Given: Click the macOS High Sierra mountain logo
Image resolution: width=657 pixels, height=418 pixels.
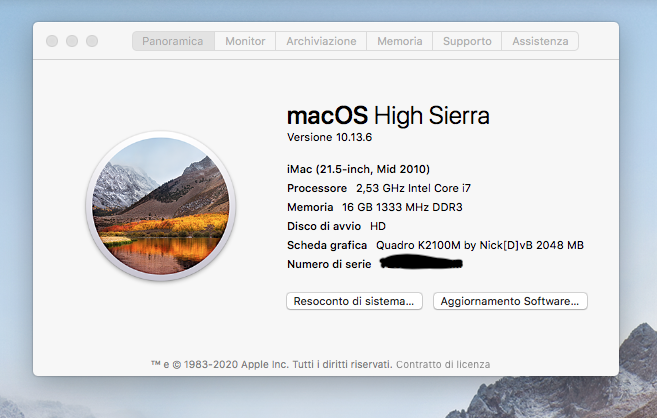Looking at the screenshot, I should pyautogui.click(x=161, y=206).
